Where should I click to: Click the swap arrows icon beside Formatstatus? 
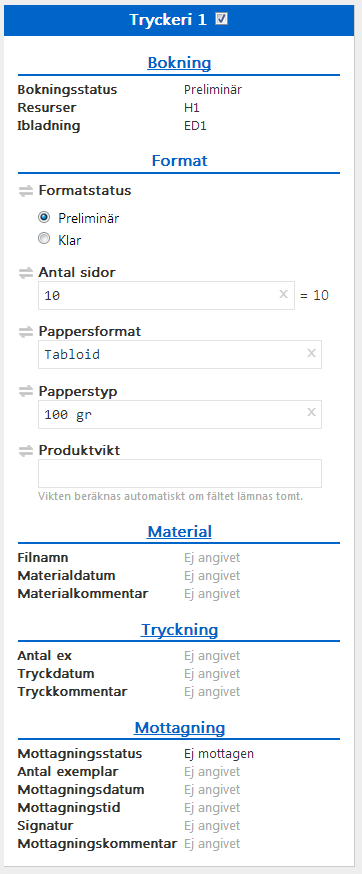point(26,191)
